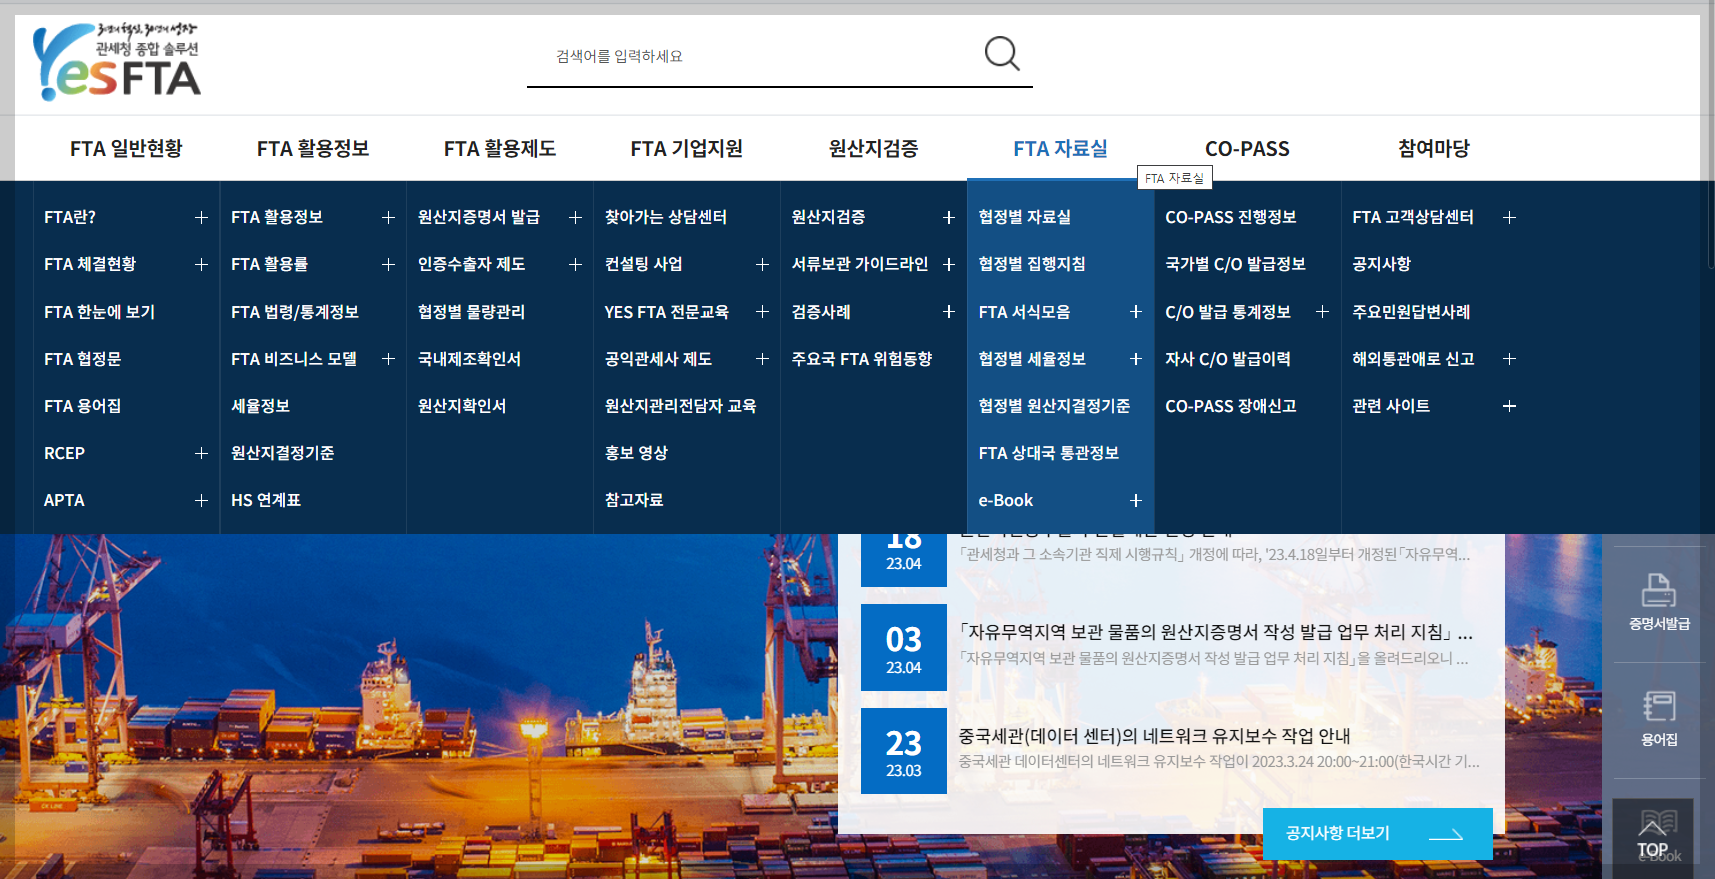Open 자사 C/O 발급이력 link
The height and width of the screenshot is (879, 1715).
point(1227,359)
